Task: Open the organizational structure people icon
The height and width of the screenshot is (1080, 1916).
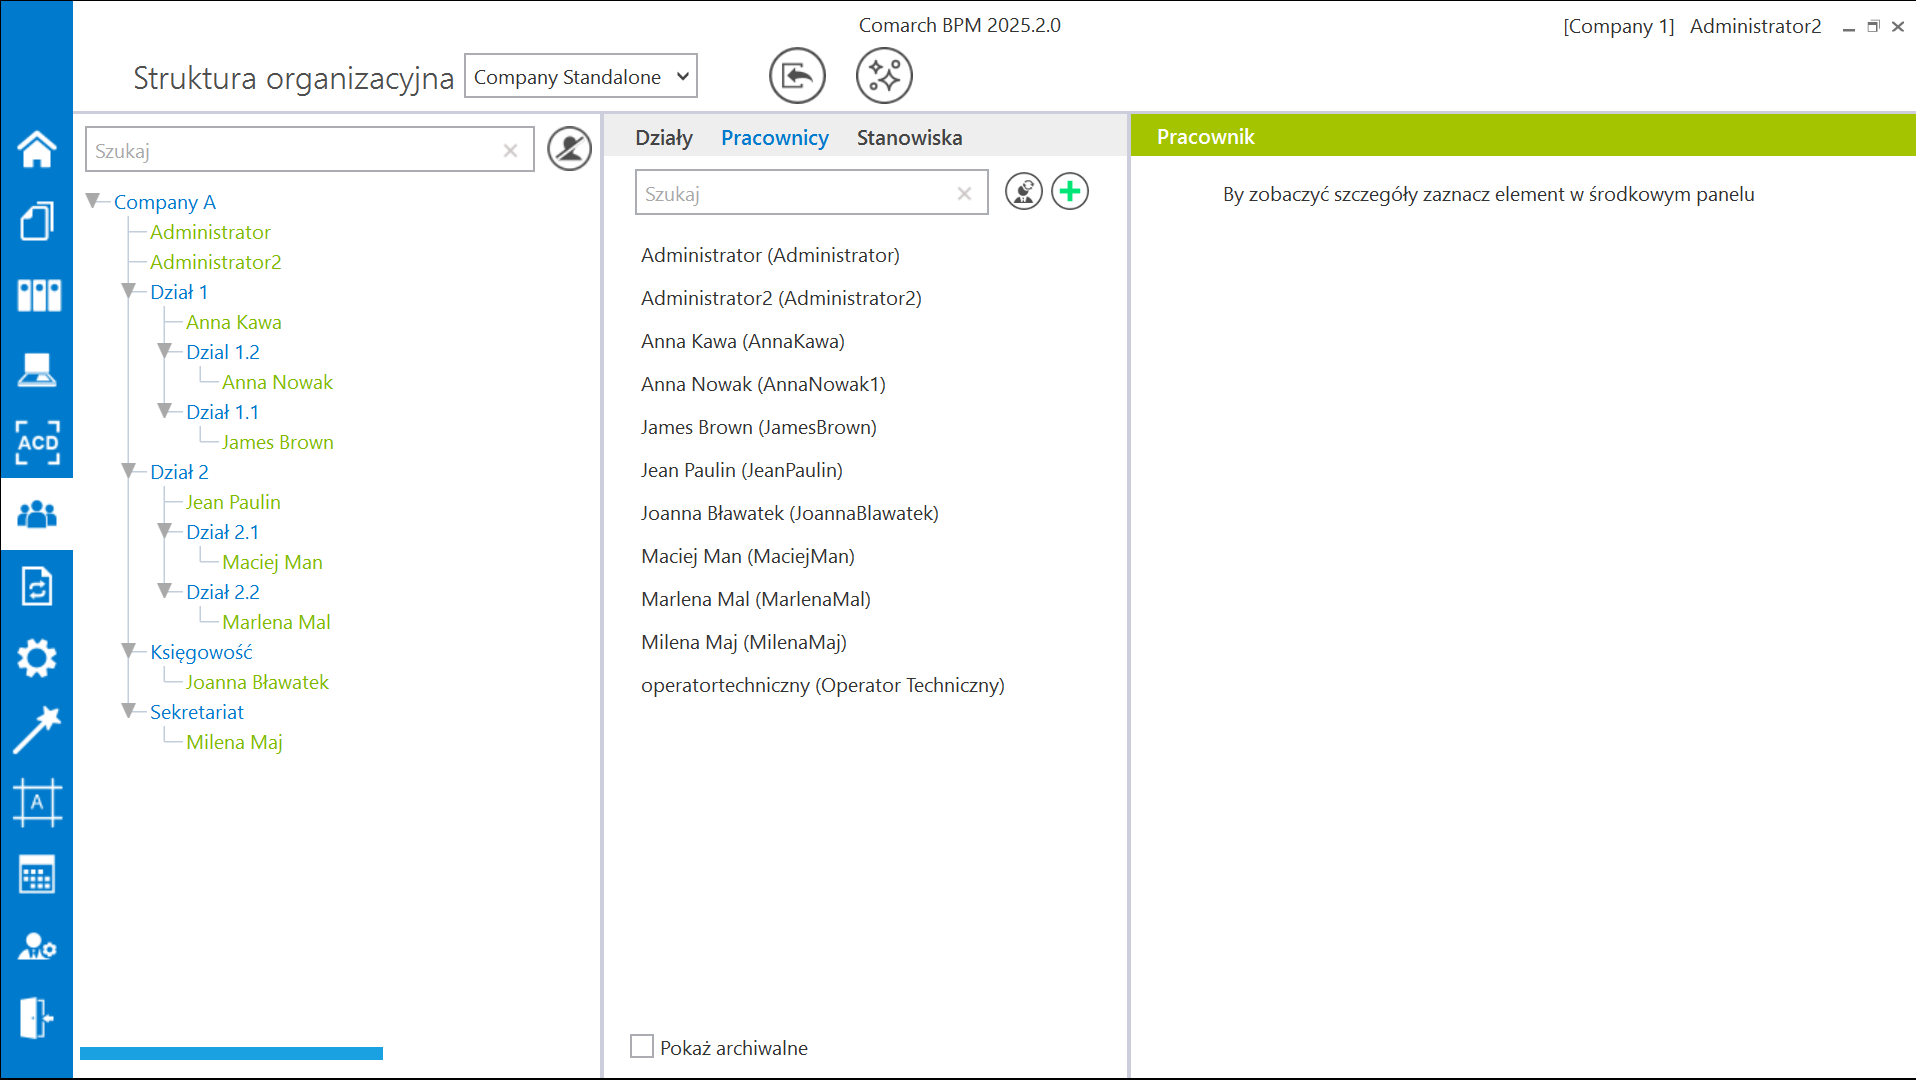Action: pos(37,514)
